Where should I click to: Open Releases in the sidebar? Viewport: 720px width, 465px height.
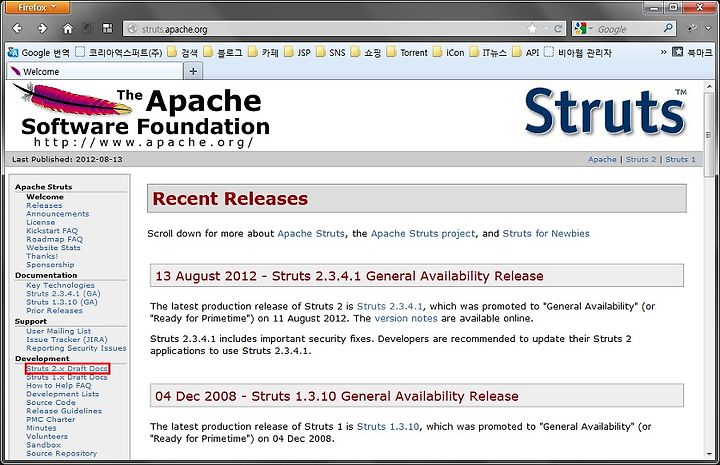click(x=44, y=205)
